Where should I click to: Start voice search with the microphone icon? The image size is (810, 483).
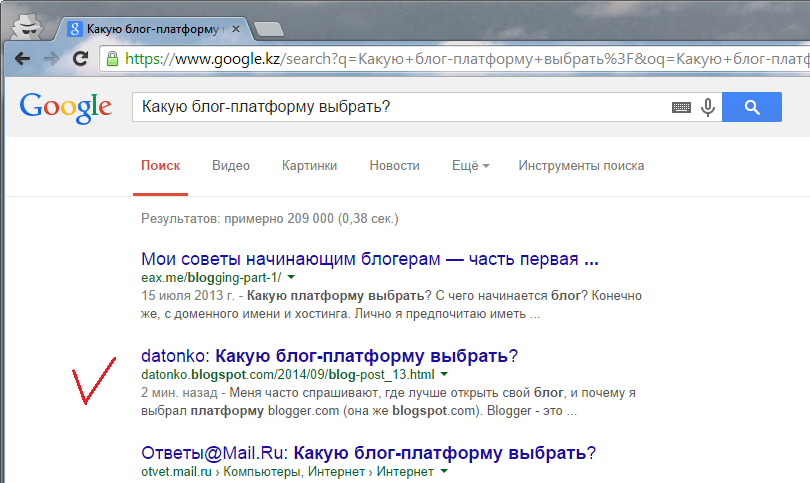pyautogui.click(x=708, y=107)
